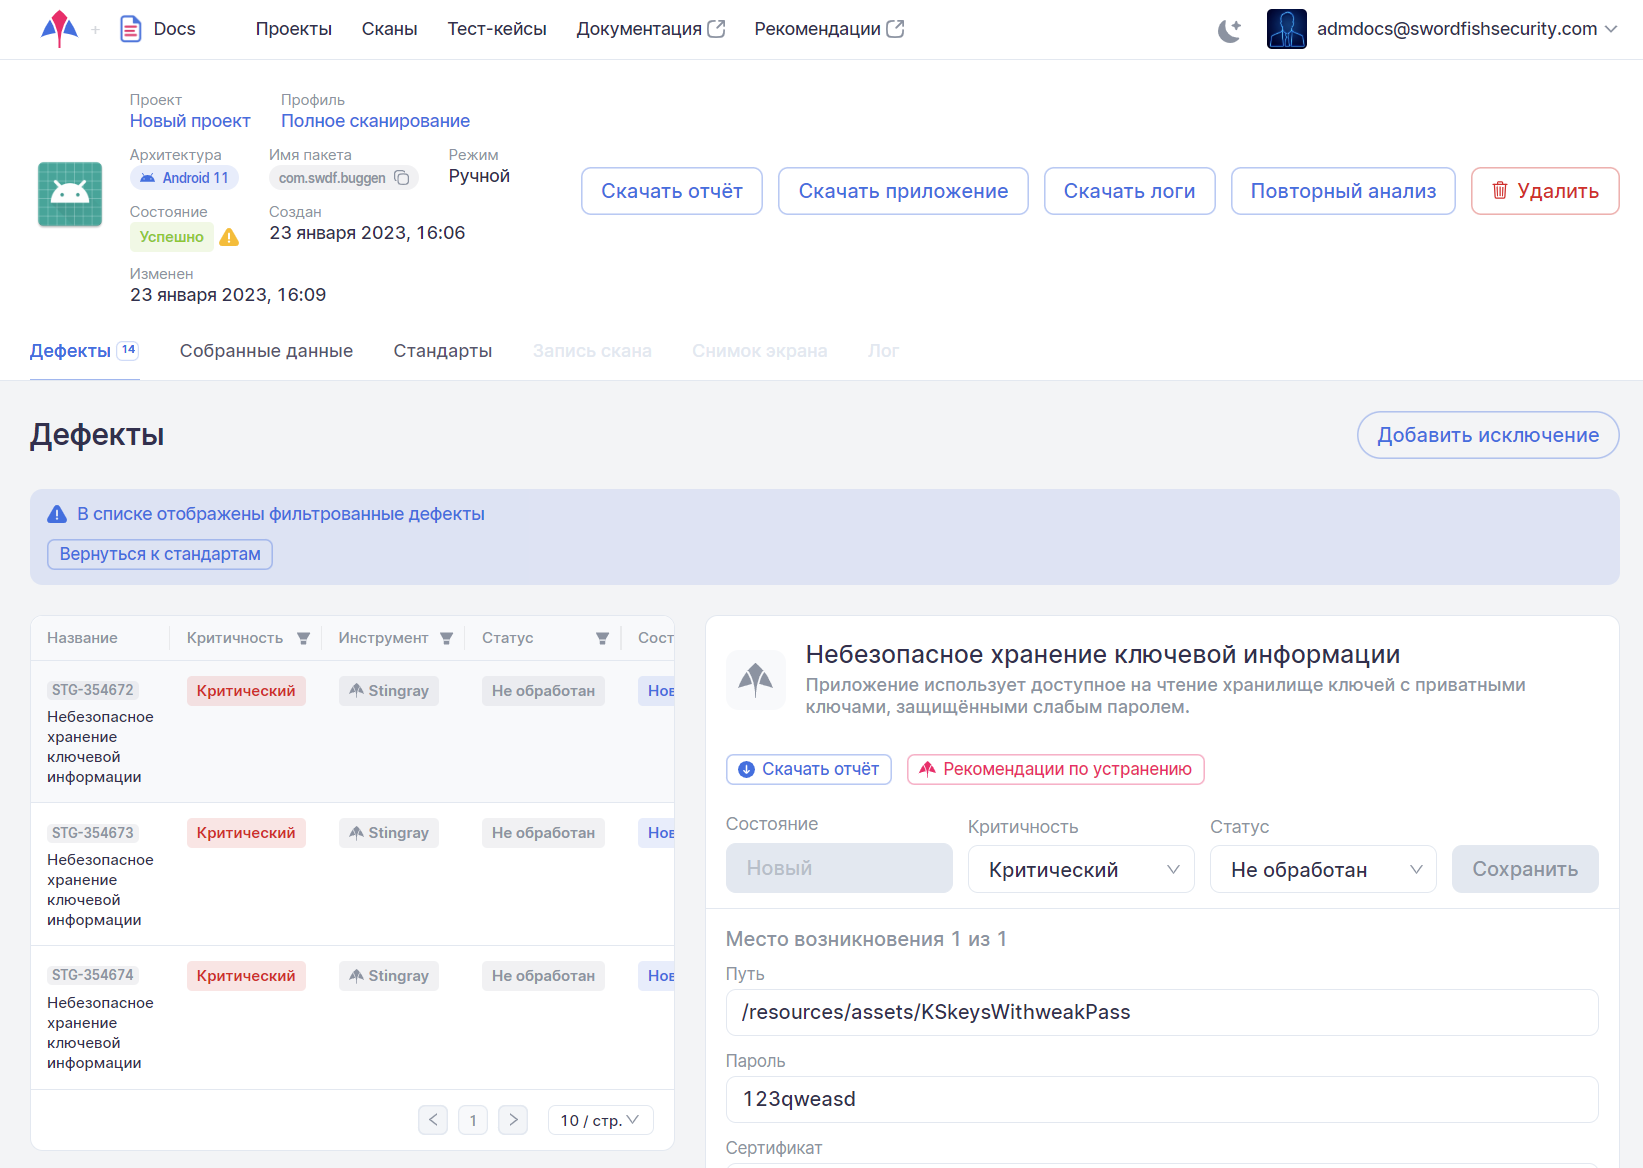1643x1168 pixels.
Task: Click the user avatar picture
Action: tap(1286, 29)
